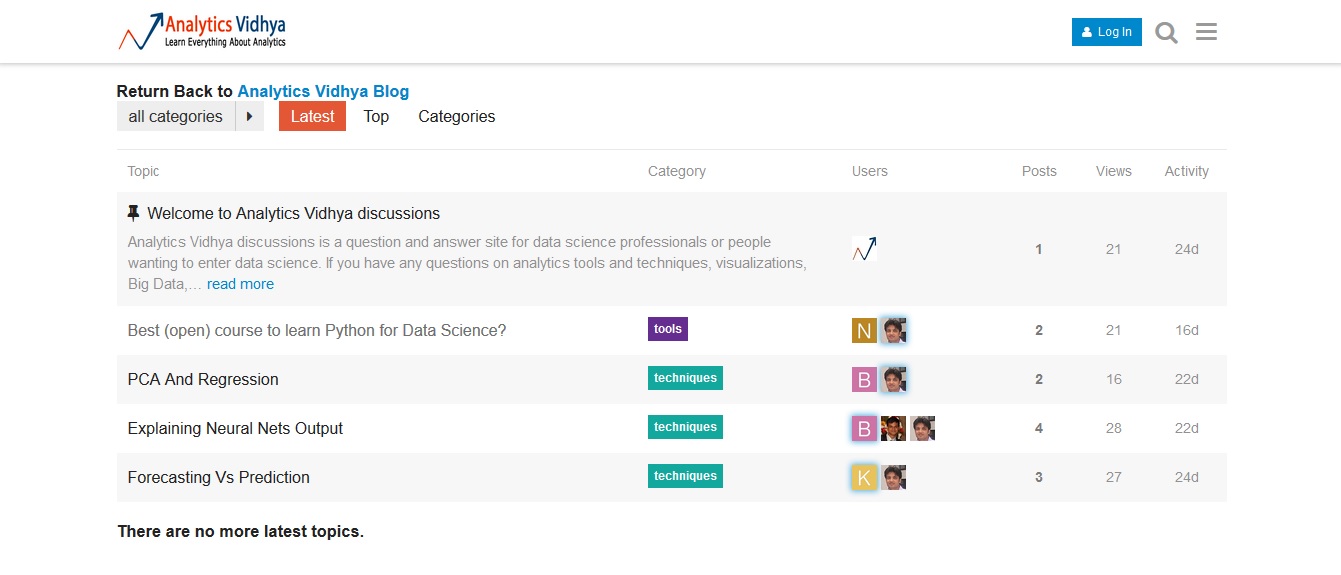Click the arrow beside all categories
Screen dimensions: 1341x575
pos(250,117)
